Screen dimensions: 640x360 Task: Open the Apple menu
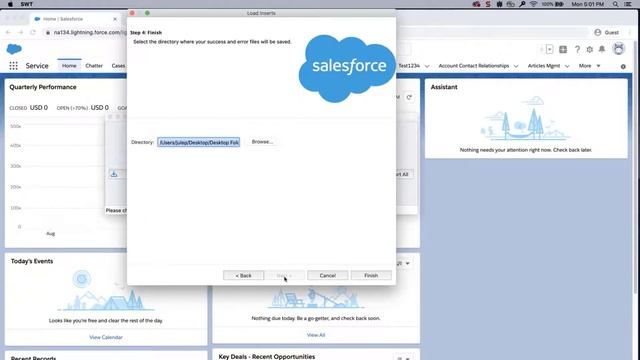10,4
